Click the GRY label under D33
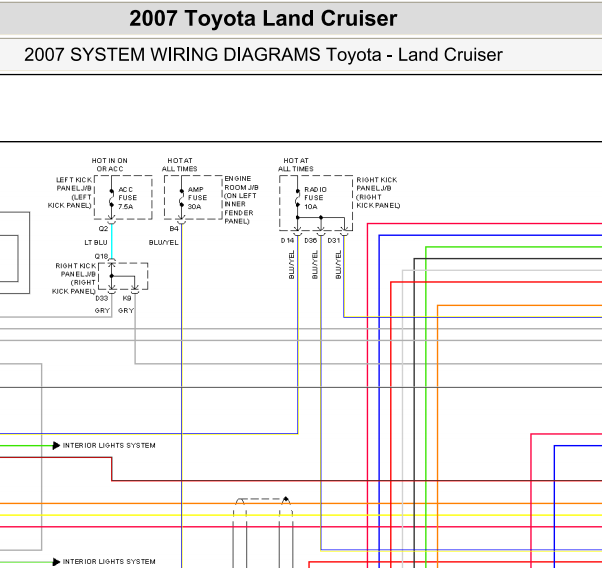 [x=102, y=310]
